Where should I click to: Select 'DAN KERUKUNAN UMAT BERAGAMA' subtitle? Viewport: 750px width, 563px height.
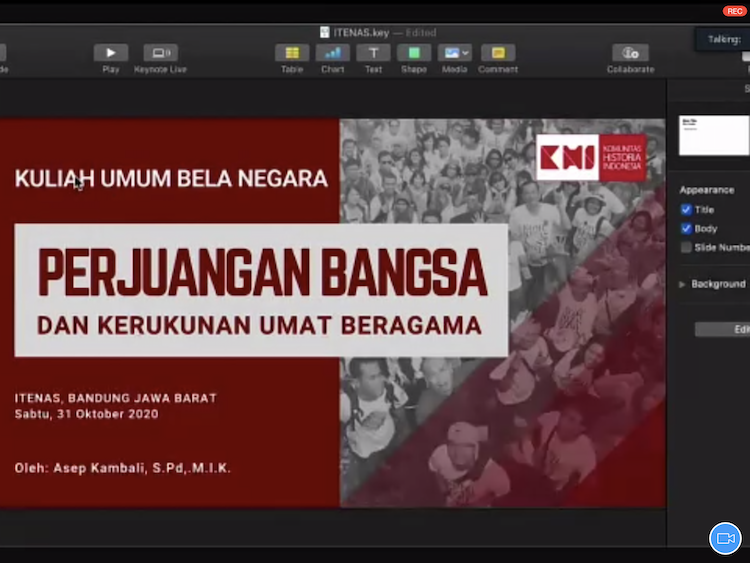[x=259, y=325]
